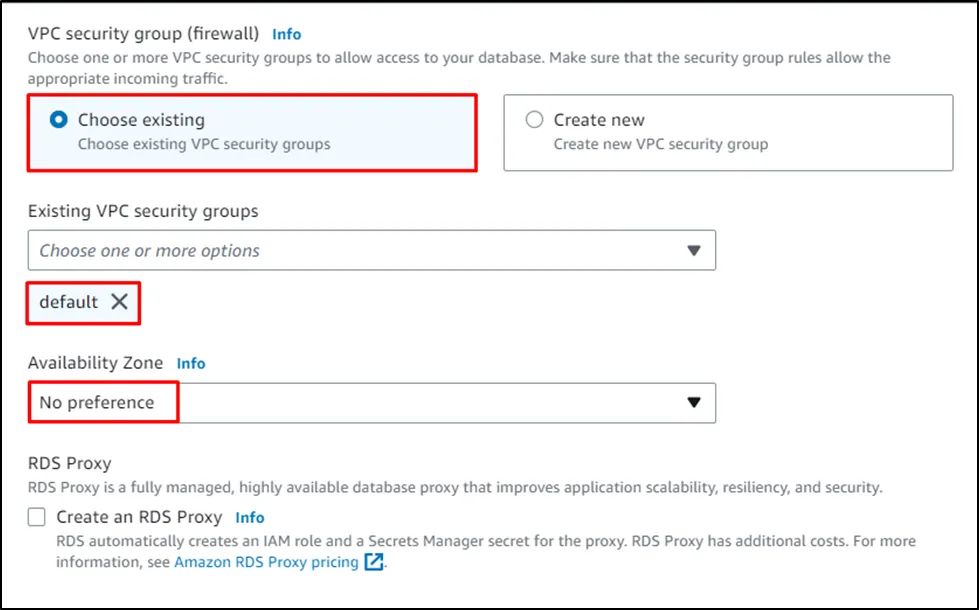The height and width of the screenshot is (610, 979).
Task: Open the Amazon RDS Proxy pricing link
Action: tap(266, 562)
